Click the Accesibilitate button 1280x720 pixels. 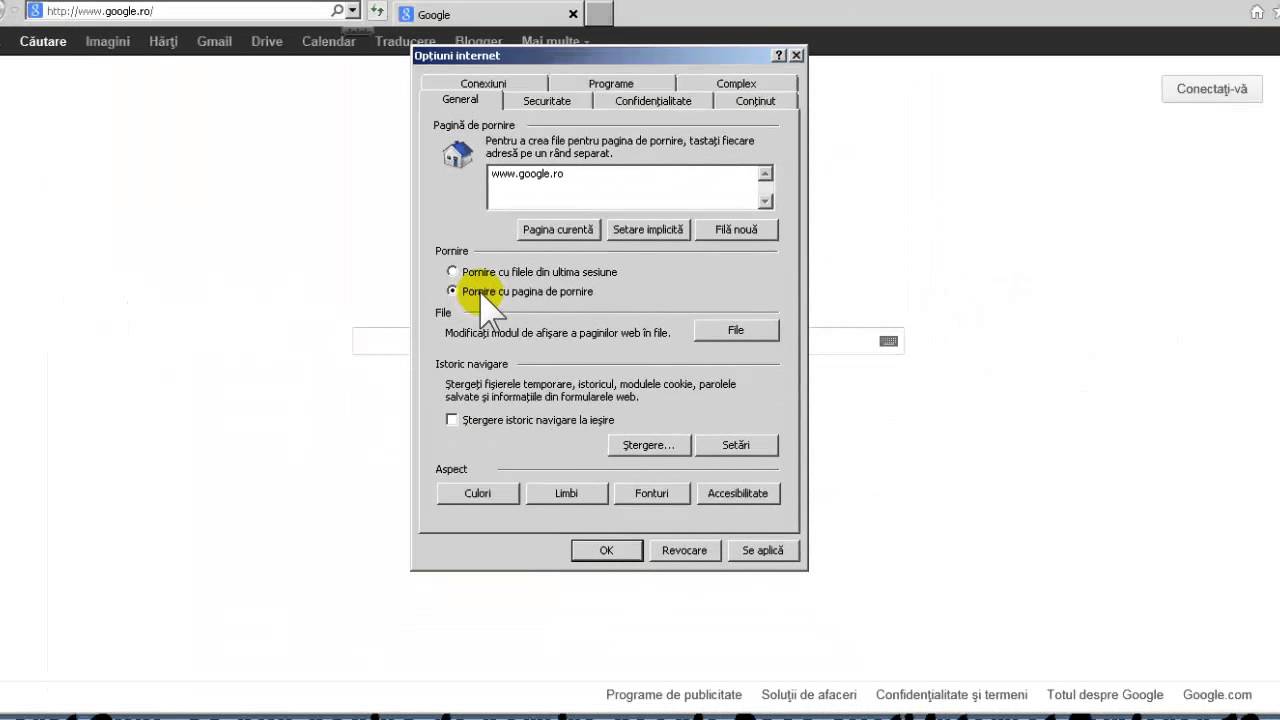coord(738,493)
